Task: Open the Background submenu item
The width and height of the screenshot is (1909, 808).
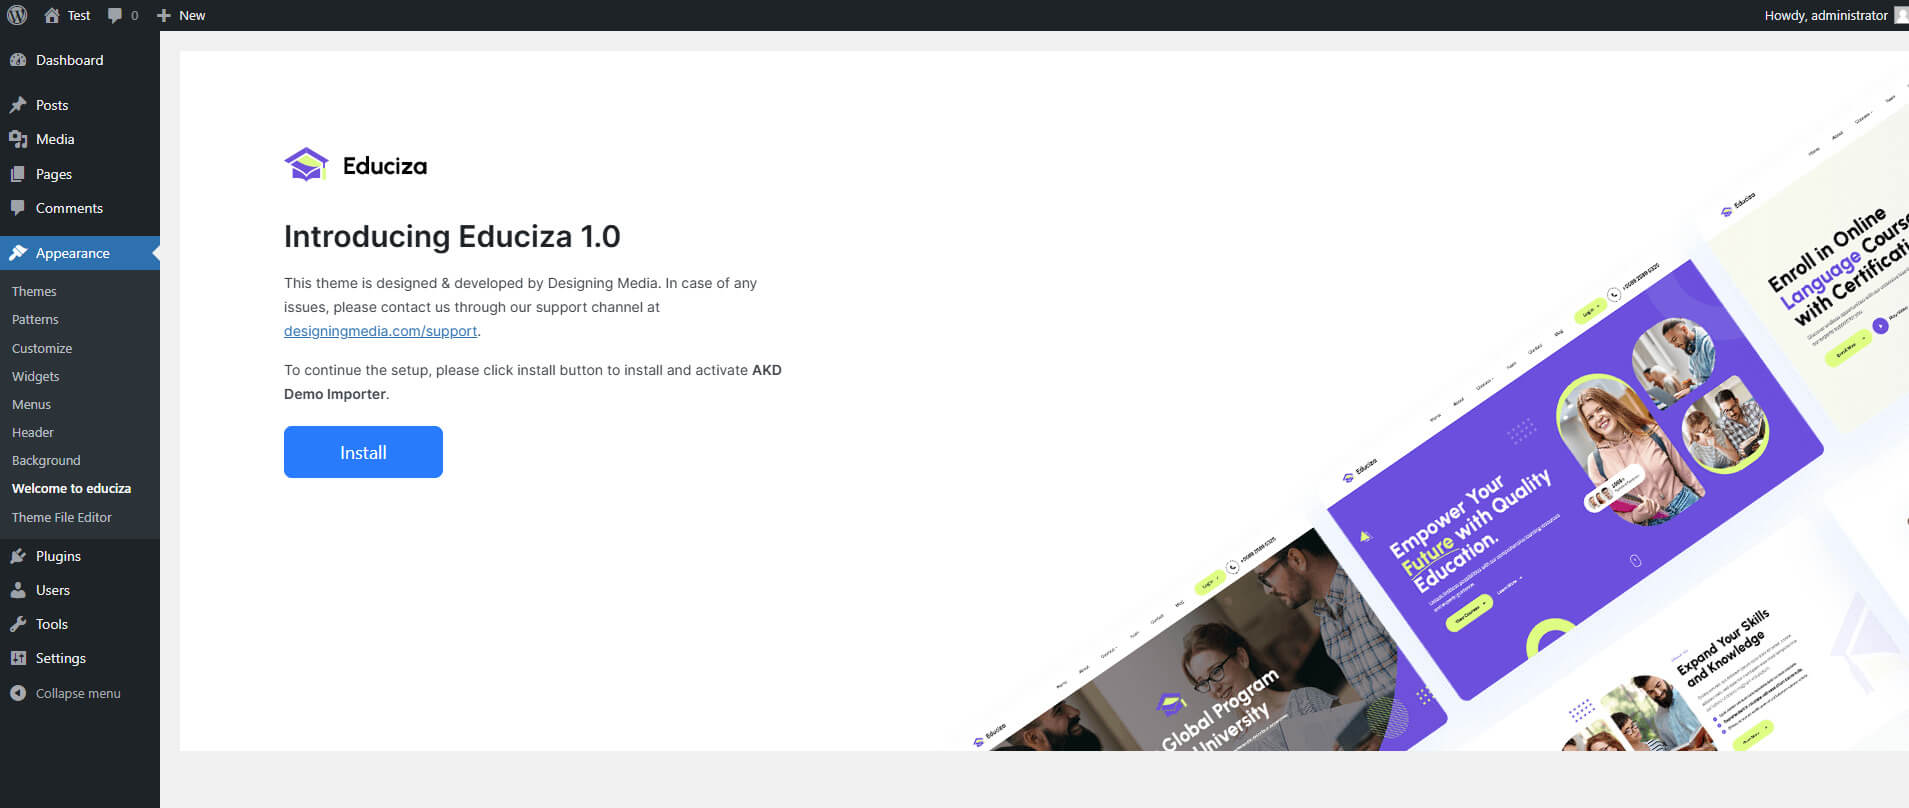Action: point(46,460)
